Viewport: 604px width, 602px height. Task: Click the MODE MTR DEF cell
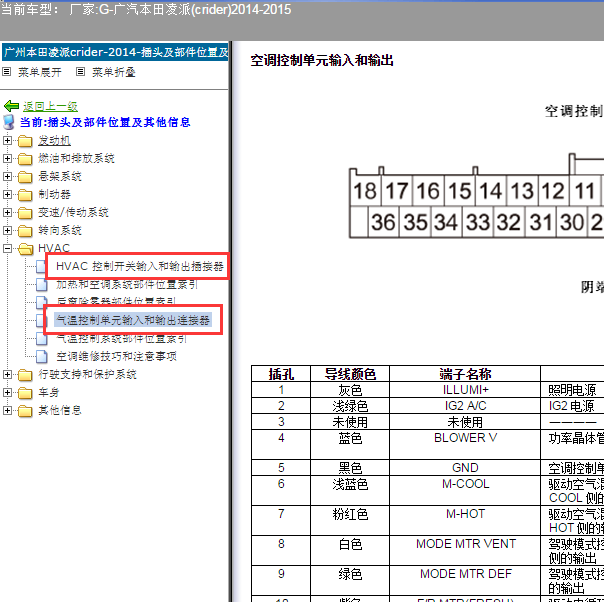[465, 580]
